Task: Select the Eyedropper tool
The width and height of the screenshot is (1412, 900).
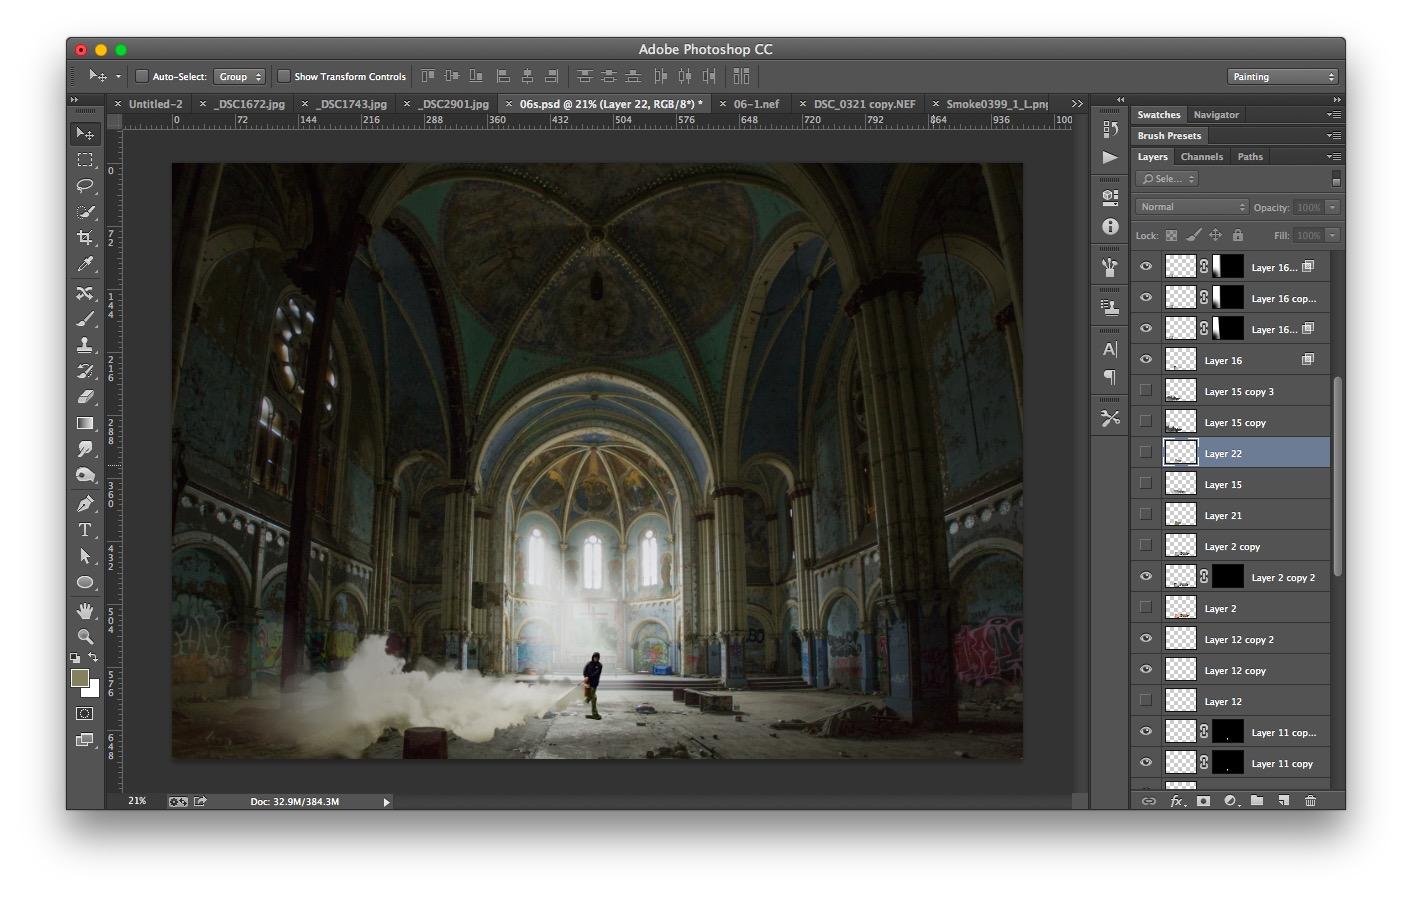Action: pyautogui.click(x=85, y=264)
